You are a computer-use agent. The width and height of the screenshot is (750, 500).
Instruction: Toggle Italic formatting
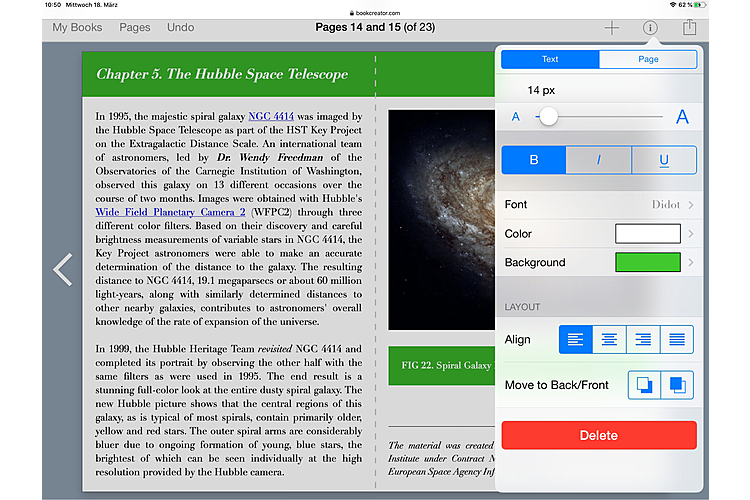pos(598,160)
